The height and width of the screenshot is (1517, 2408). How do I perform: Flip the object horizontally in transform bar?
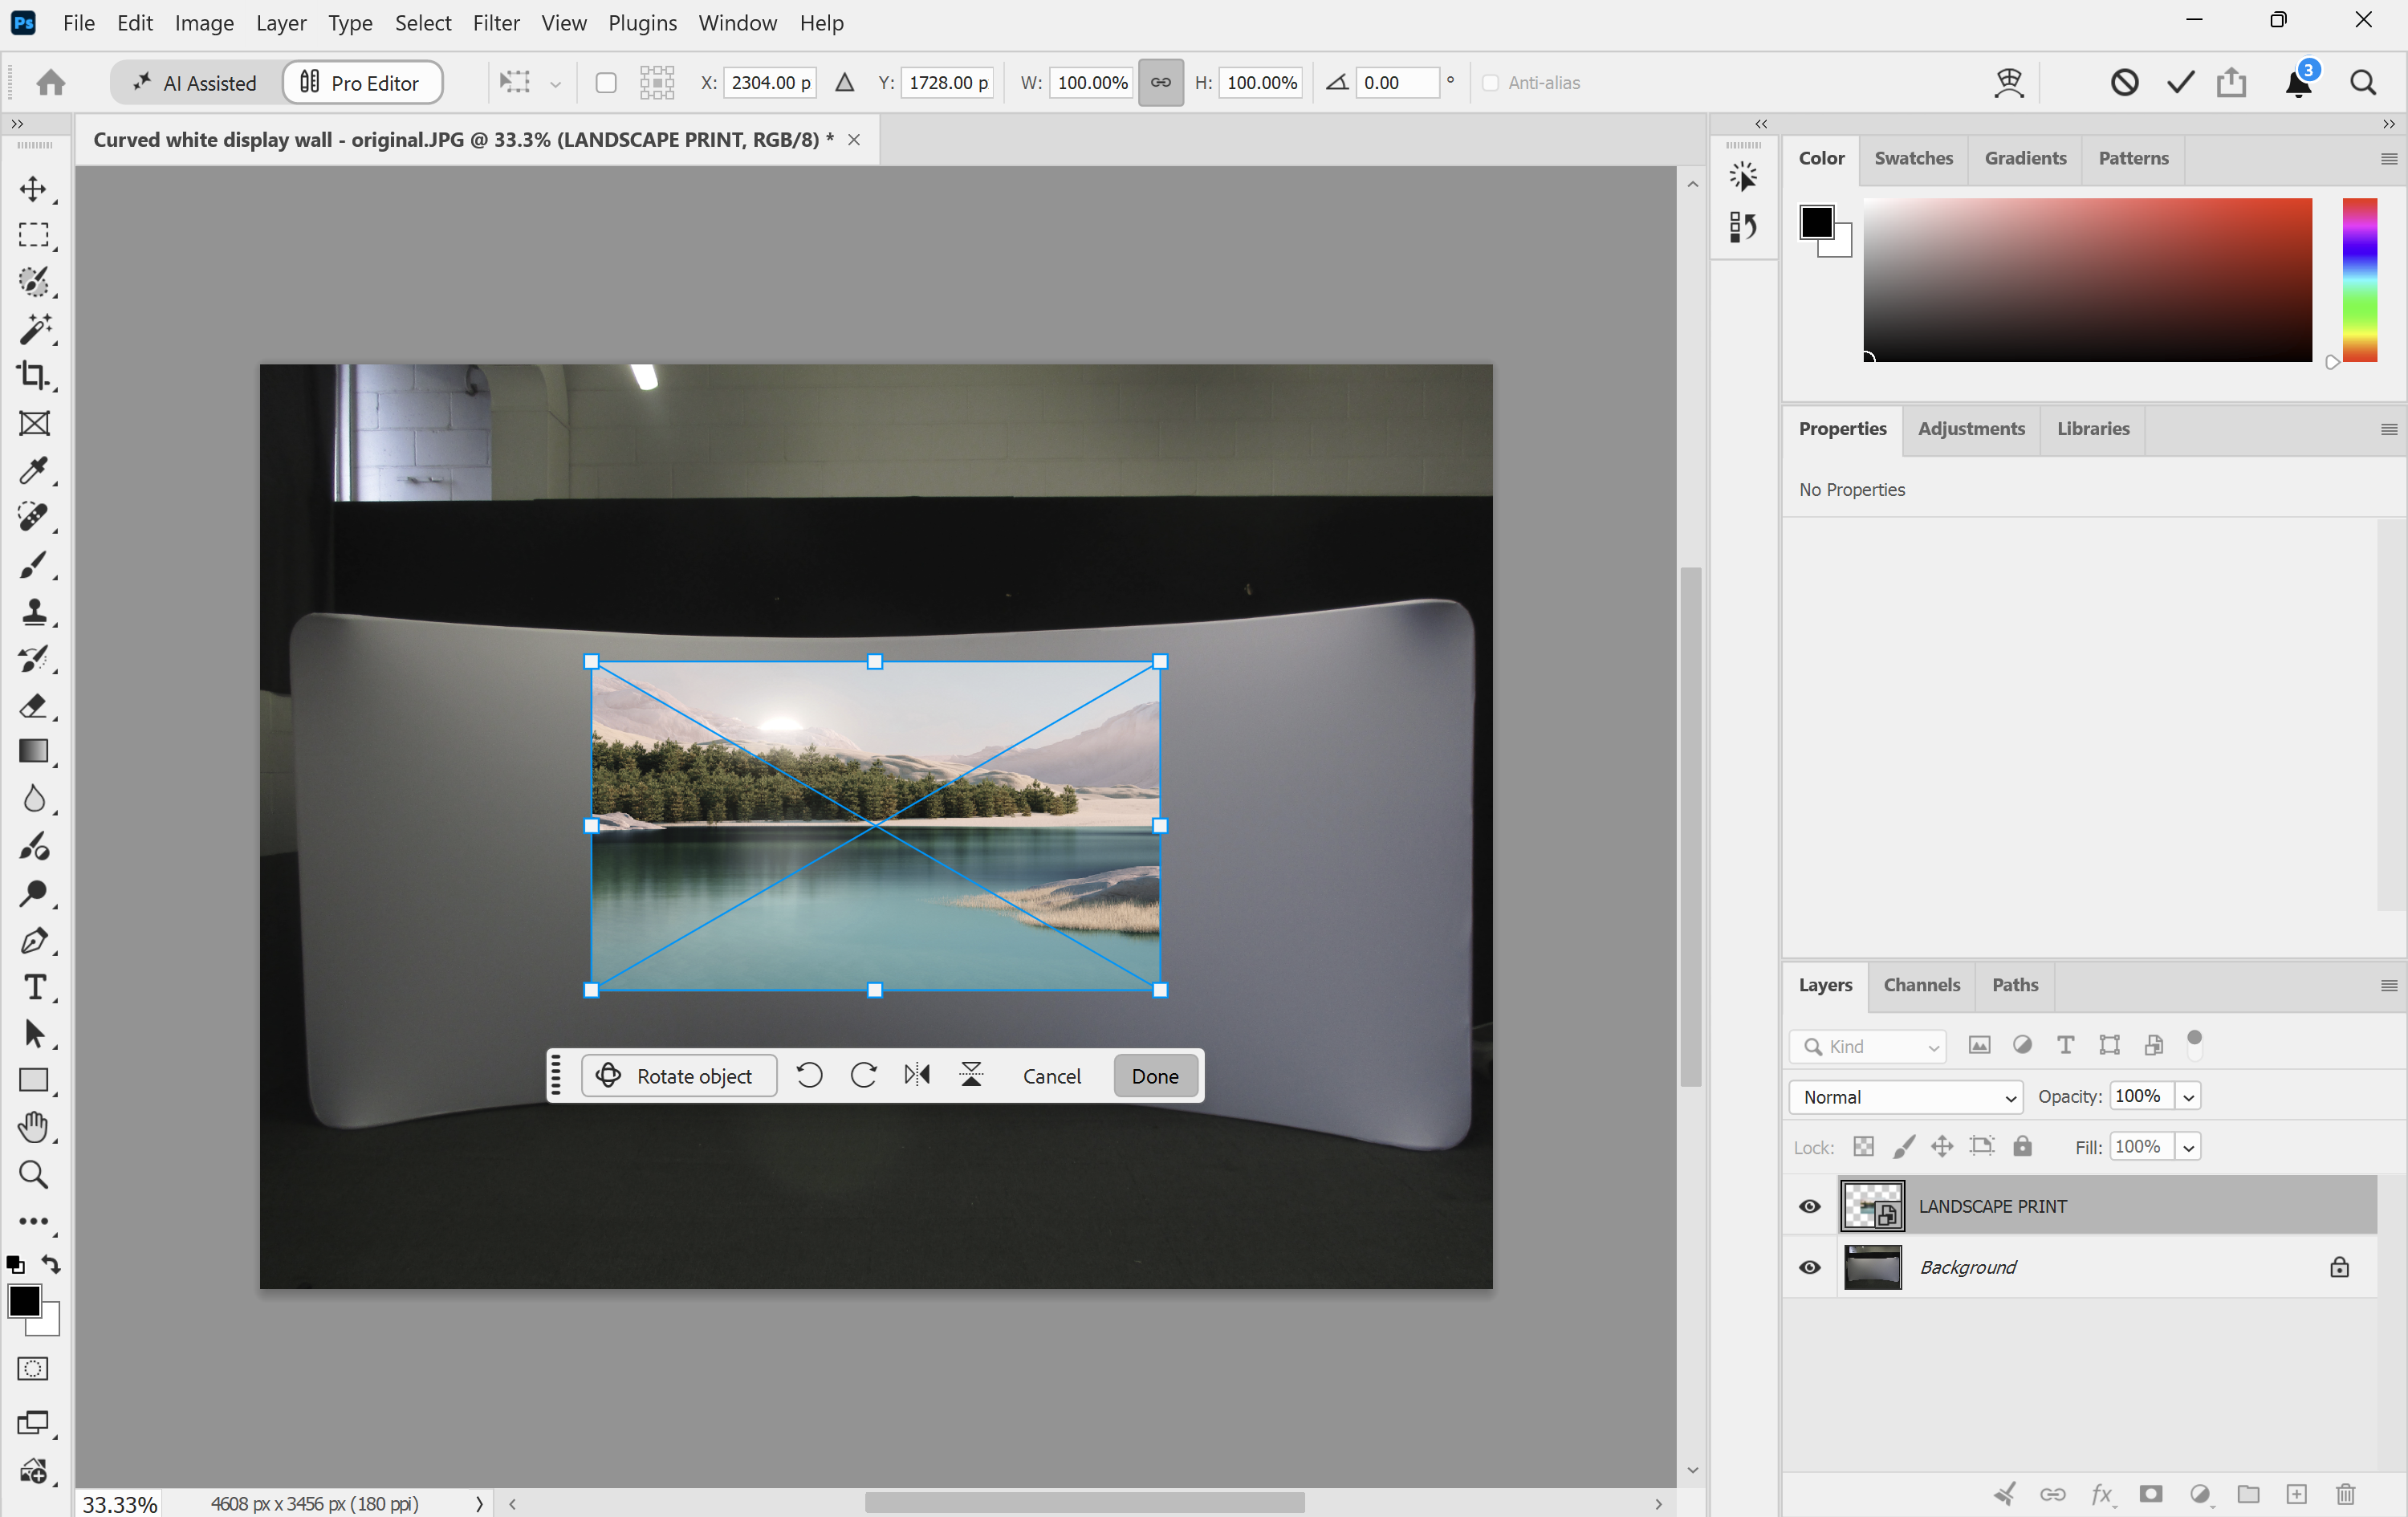pyautogui.click(x=917, y=1075)
